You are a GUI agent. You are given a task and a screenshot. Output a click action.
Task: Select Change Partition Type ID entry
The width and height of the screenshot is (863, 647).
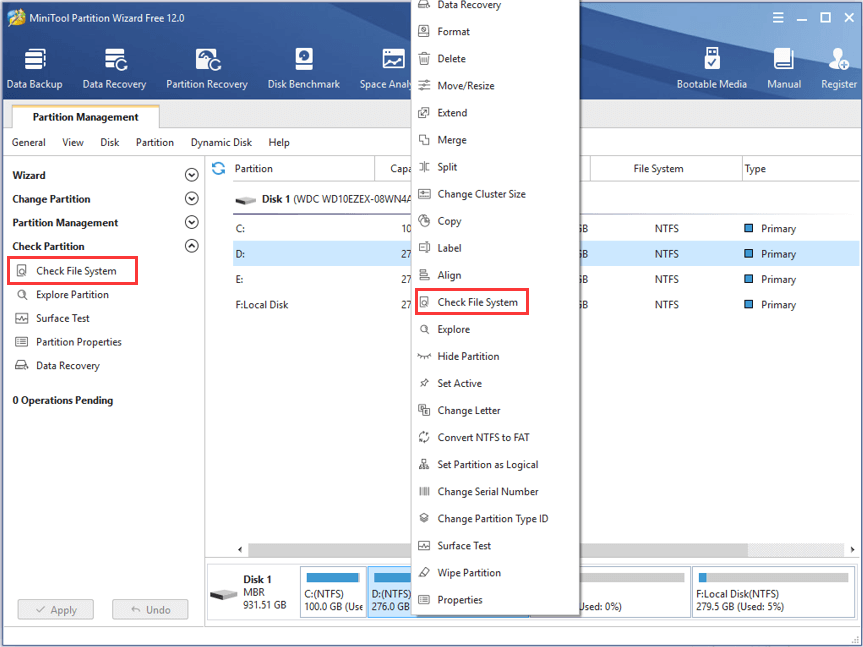pos(495,518)
